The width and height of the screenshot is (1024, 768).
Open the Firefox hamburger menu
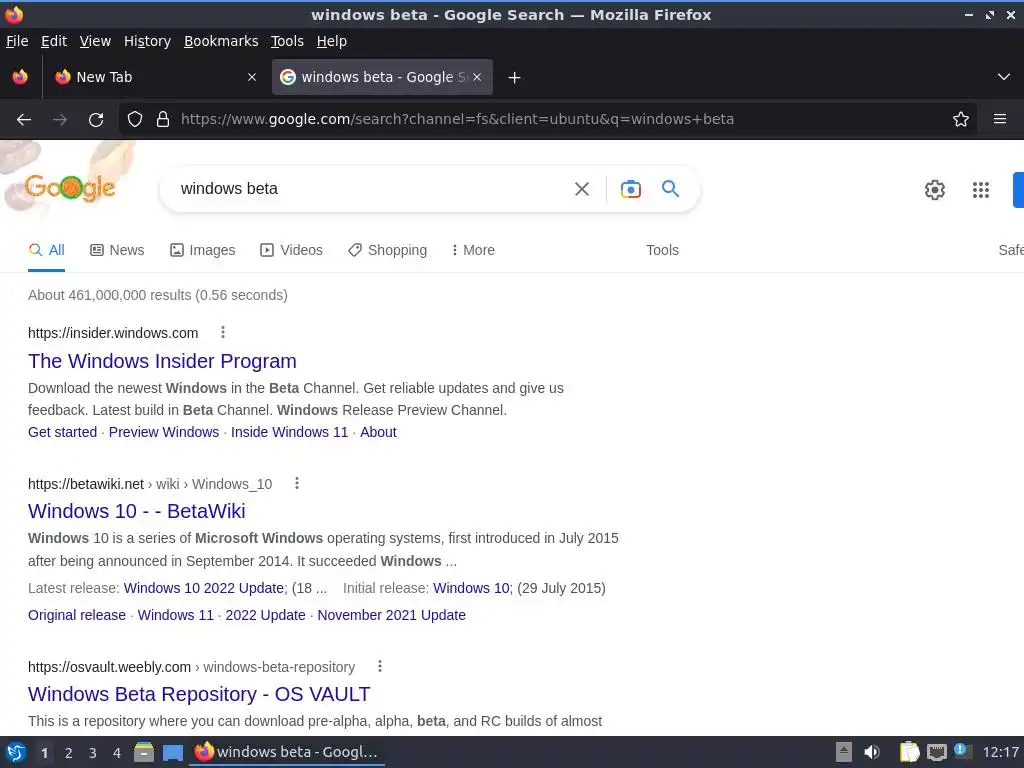coord(1000,119)
